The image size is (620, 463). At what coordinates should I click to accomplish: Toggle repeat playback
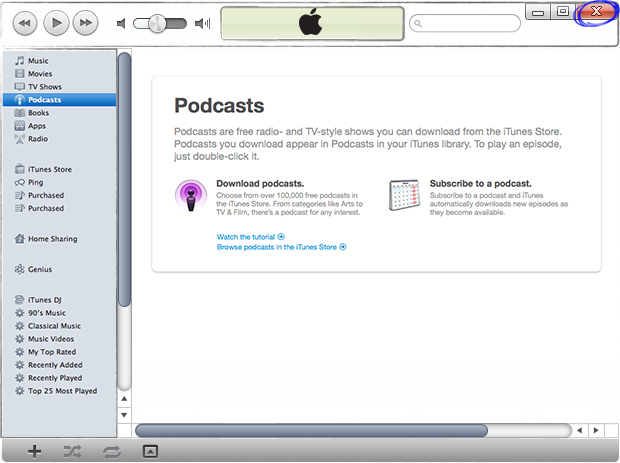click(112, 452)
